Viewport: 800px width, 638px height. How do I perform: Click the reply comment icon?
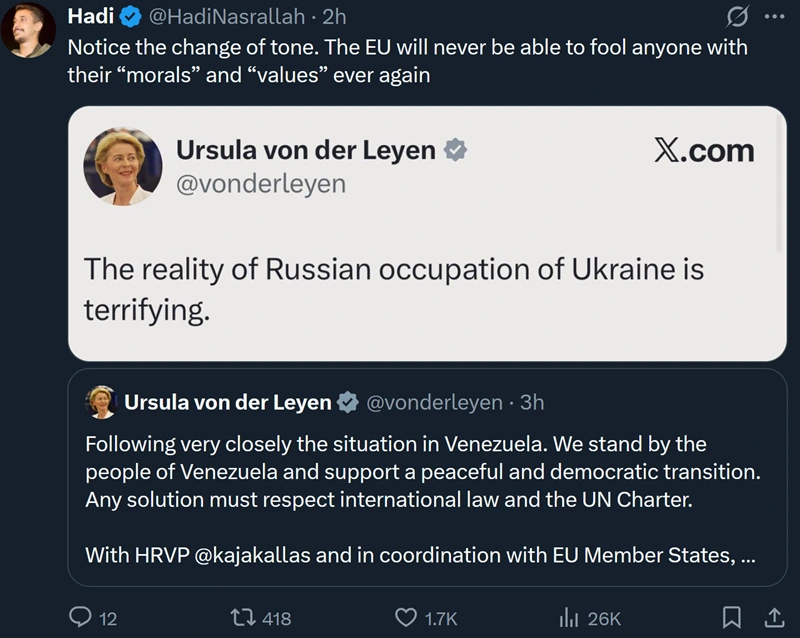pos(81,618)
